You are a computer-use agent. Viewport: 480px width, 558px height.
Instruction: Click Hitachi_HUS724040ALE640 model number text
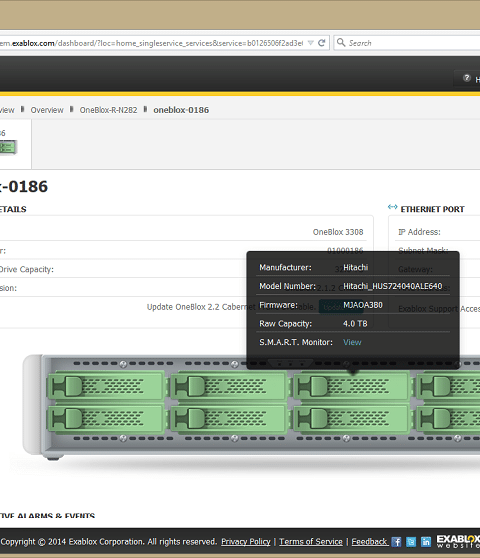pos(392,286)
